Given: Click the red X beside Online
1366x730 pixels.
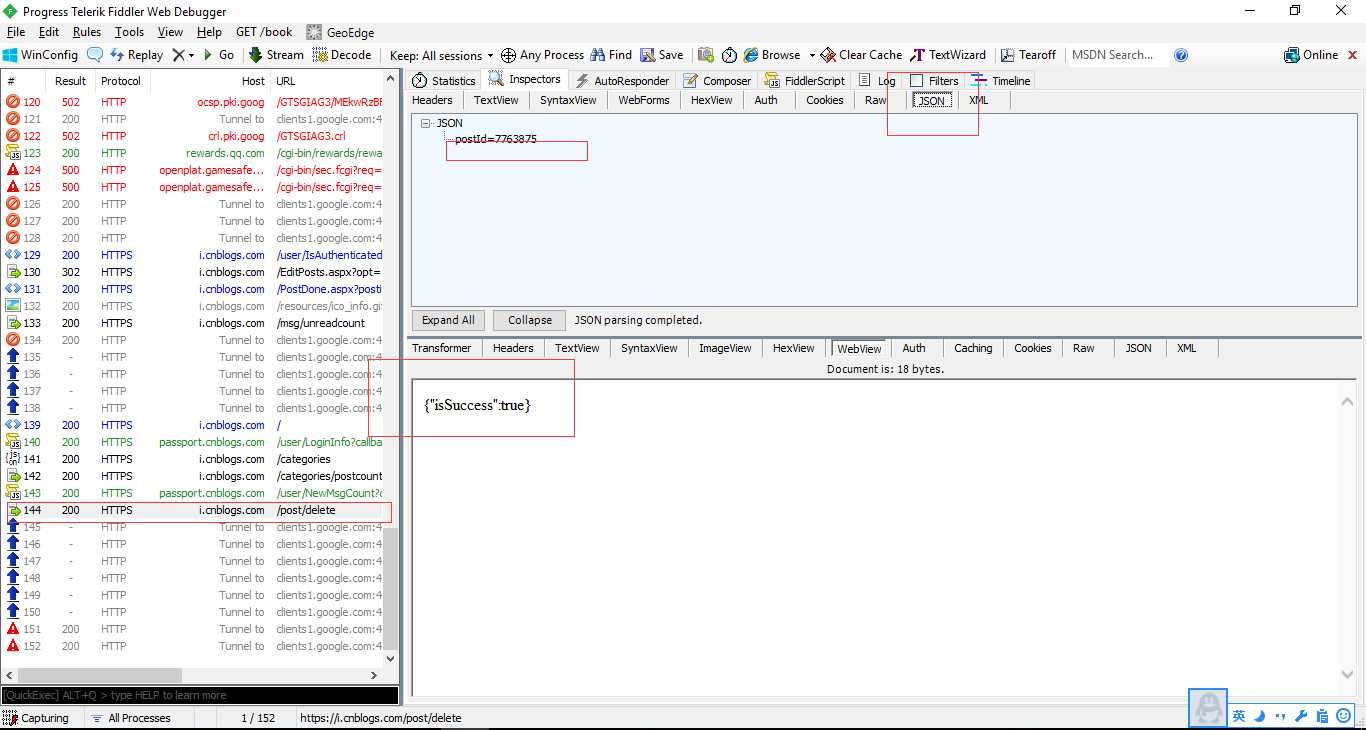Looking at the screenshot, I should (x=1350, y=55).
